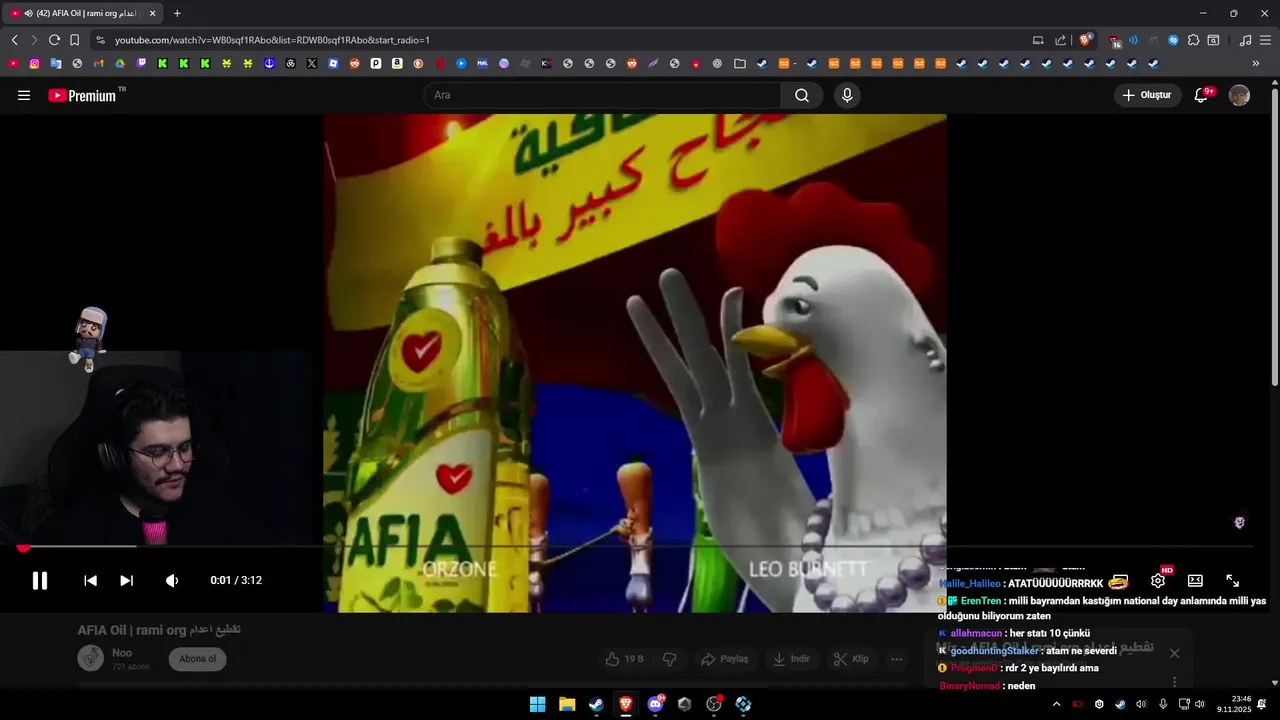Open the playlist panel three-dot options
The width and height of the screenshot is (1280, 720).
(1175, 682)
